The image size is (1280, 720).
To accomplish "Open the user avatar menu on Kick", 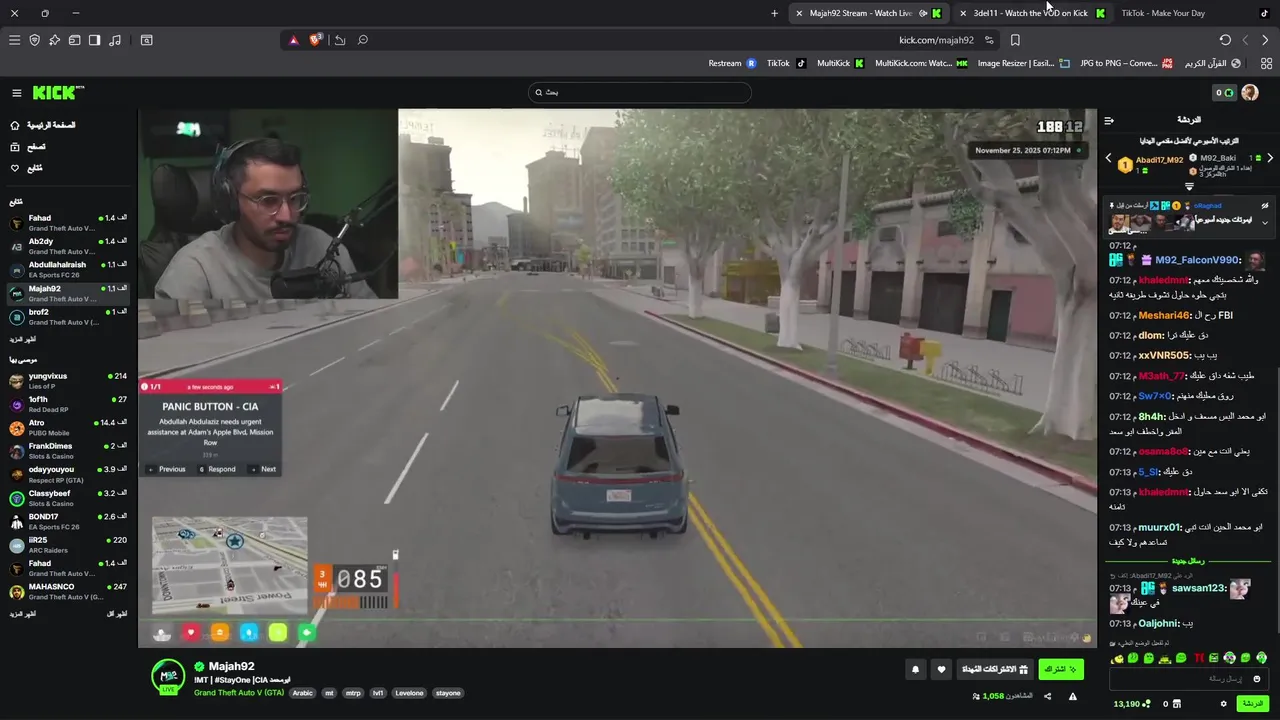I will point(1249,92).
